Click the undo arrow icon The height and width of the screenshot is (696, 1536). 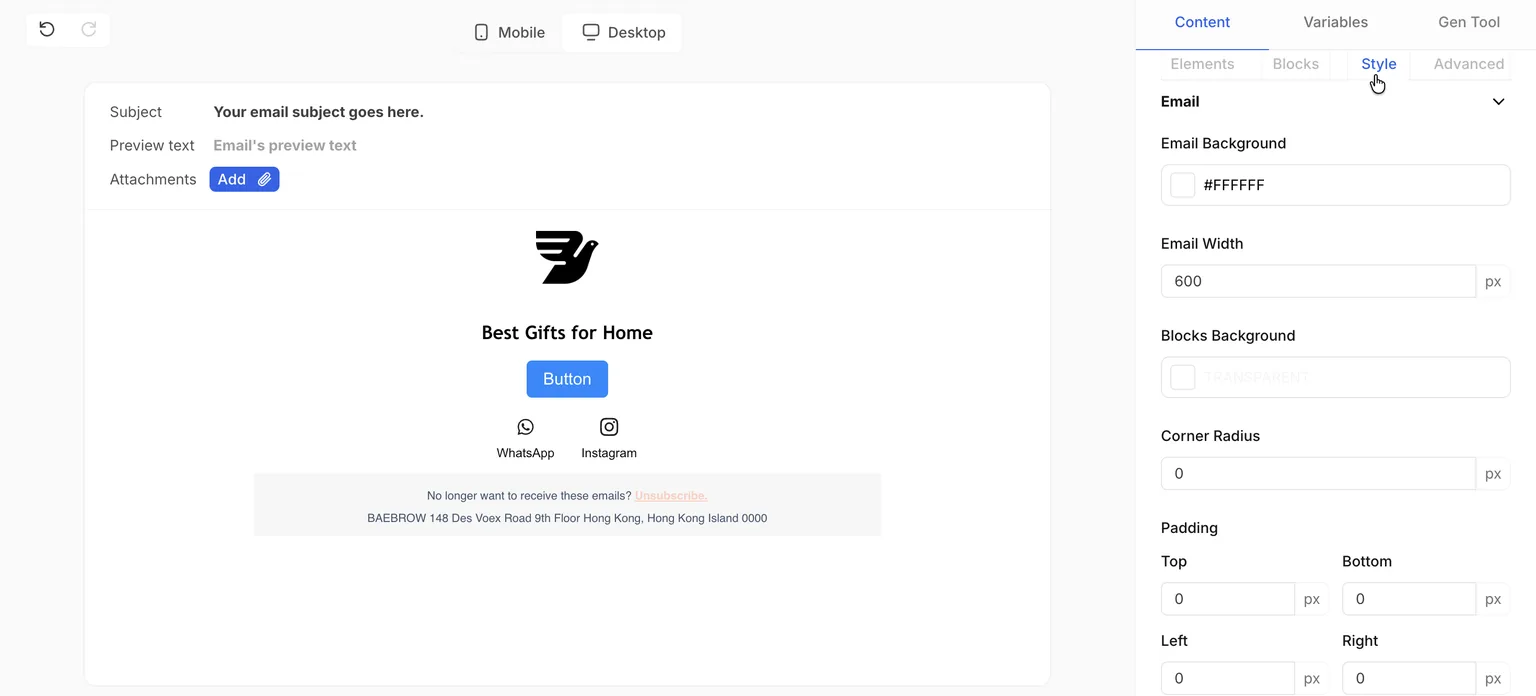pyautogui.click(x=47, y=29)
